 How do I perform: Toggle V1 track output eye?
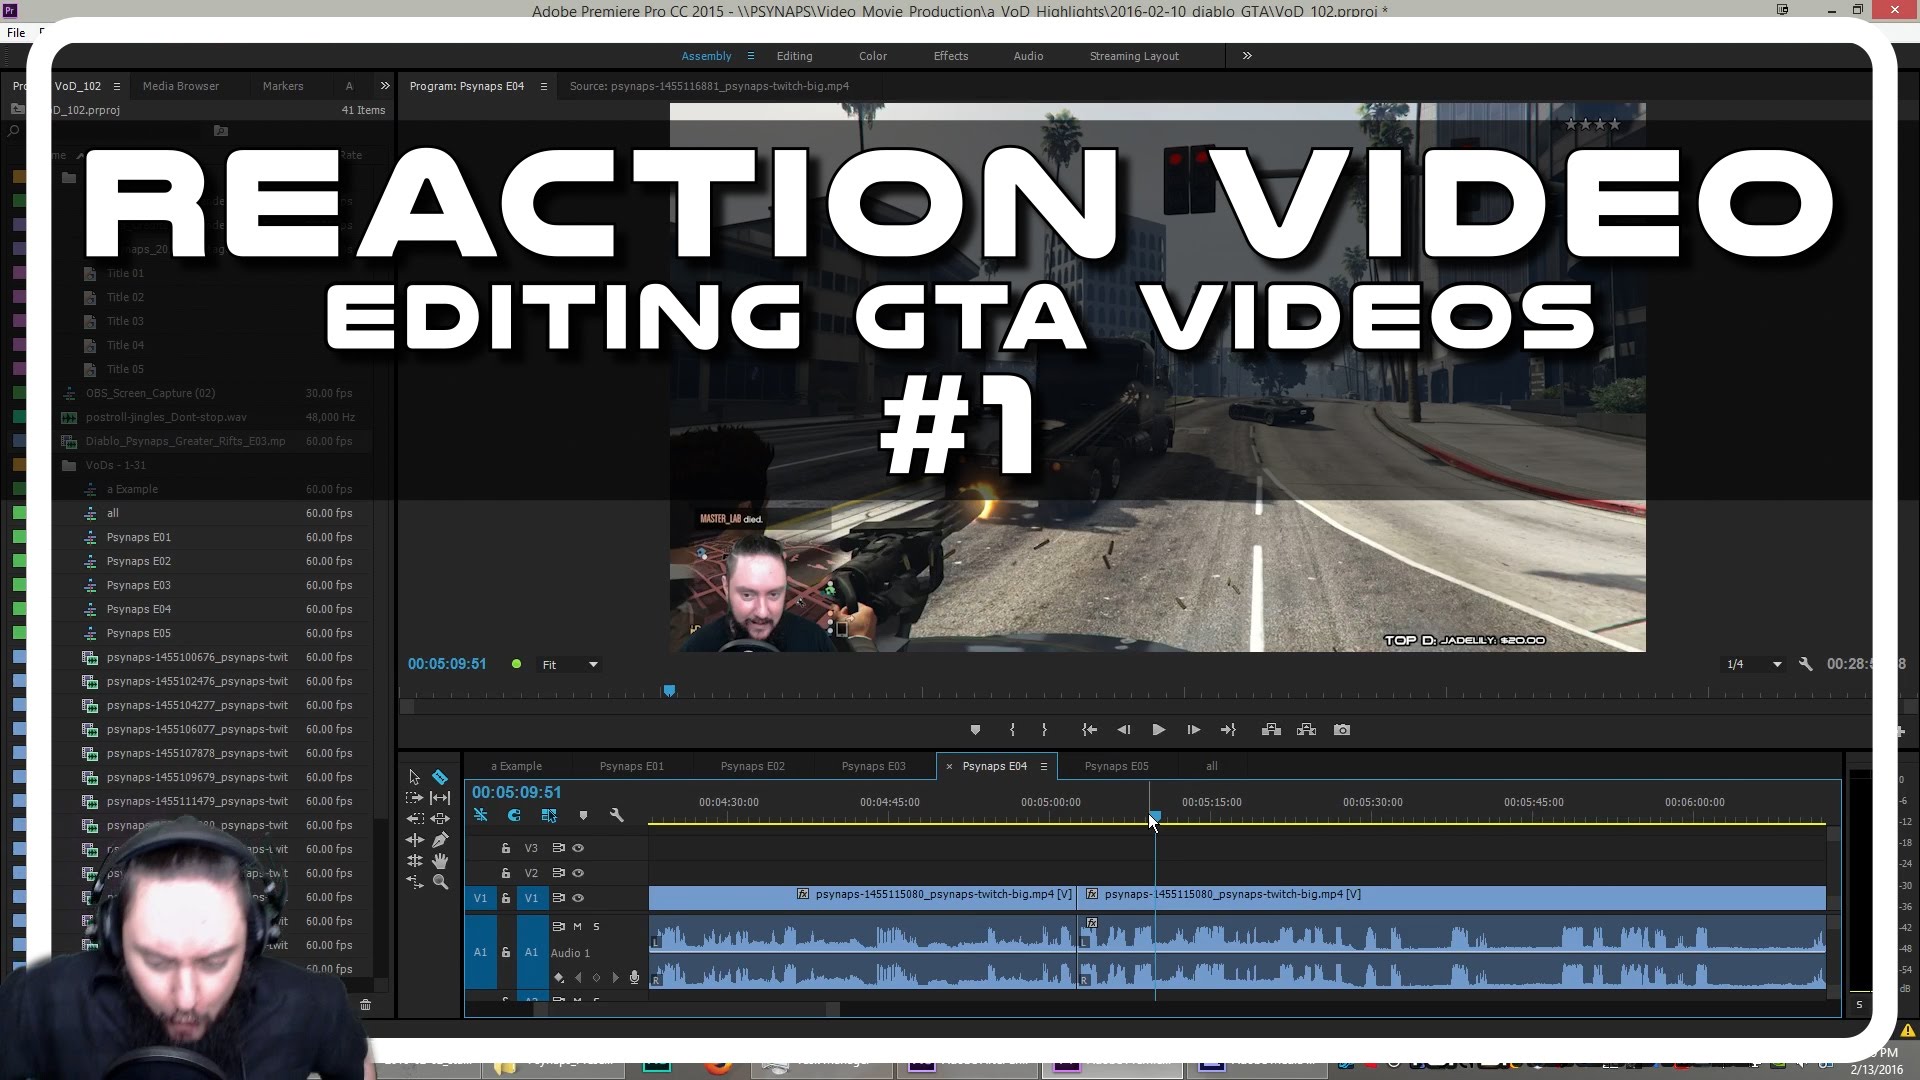pyautogui.click(x=578, y=898)
